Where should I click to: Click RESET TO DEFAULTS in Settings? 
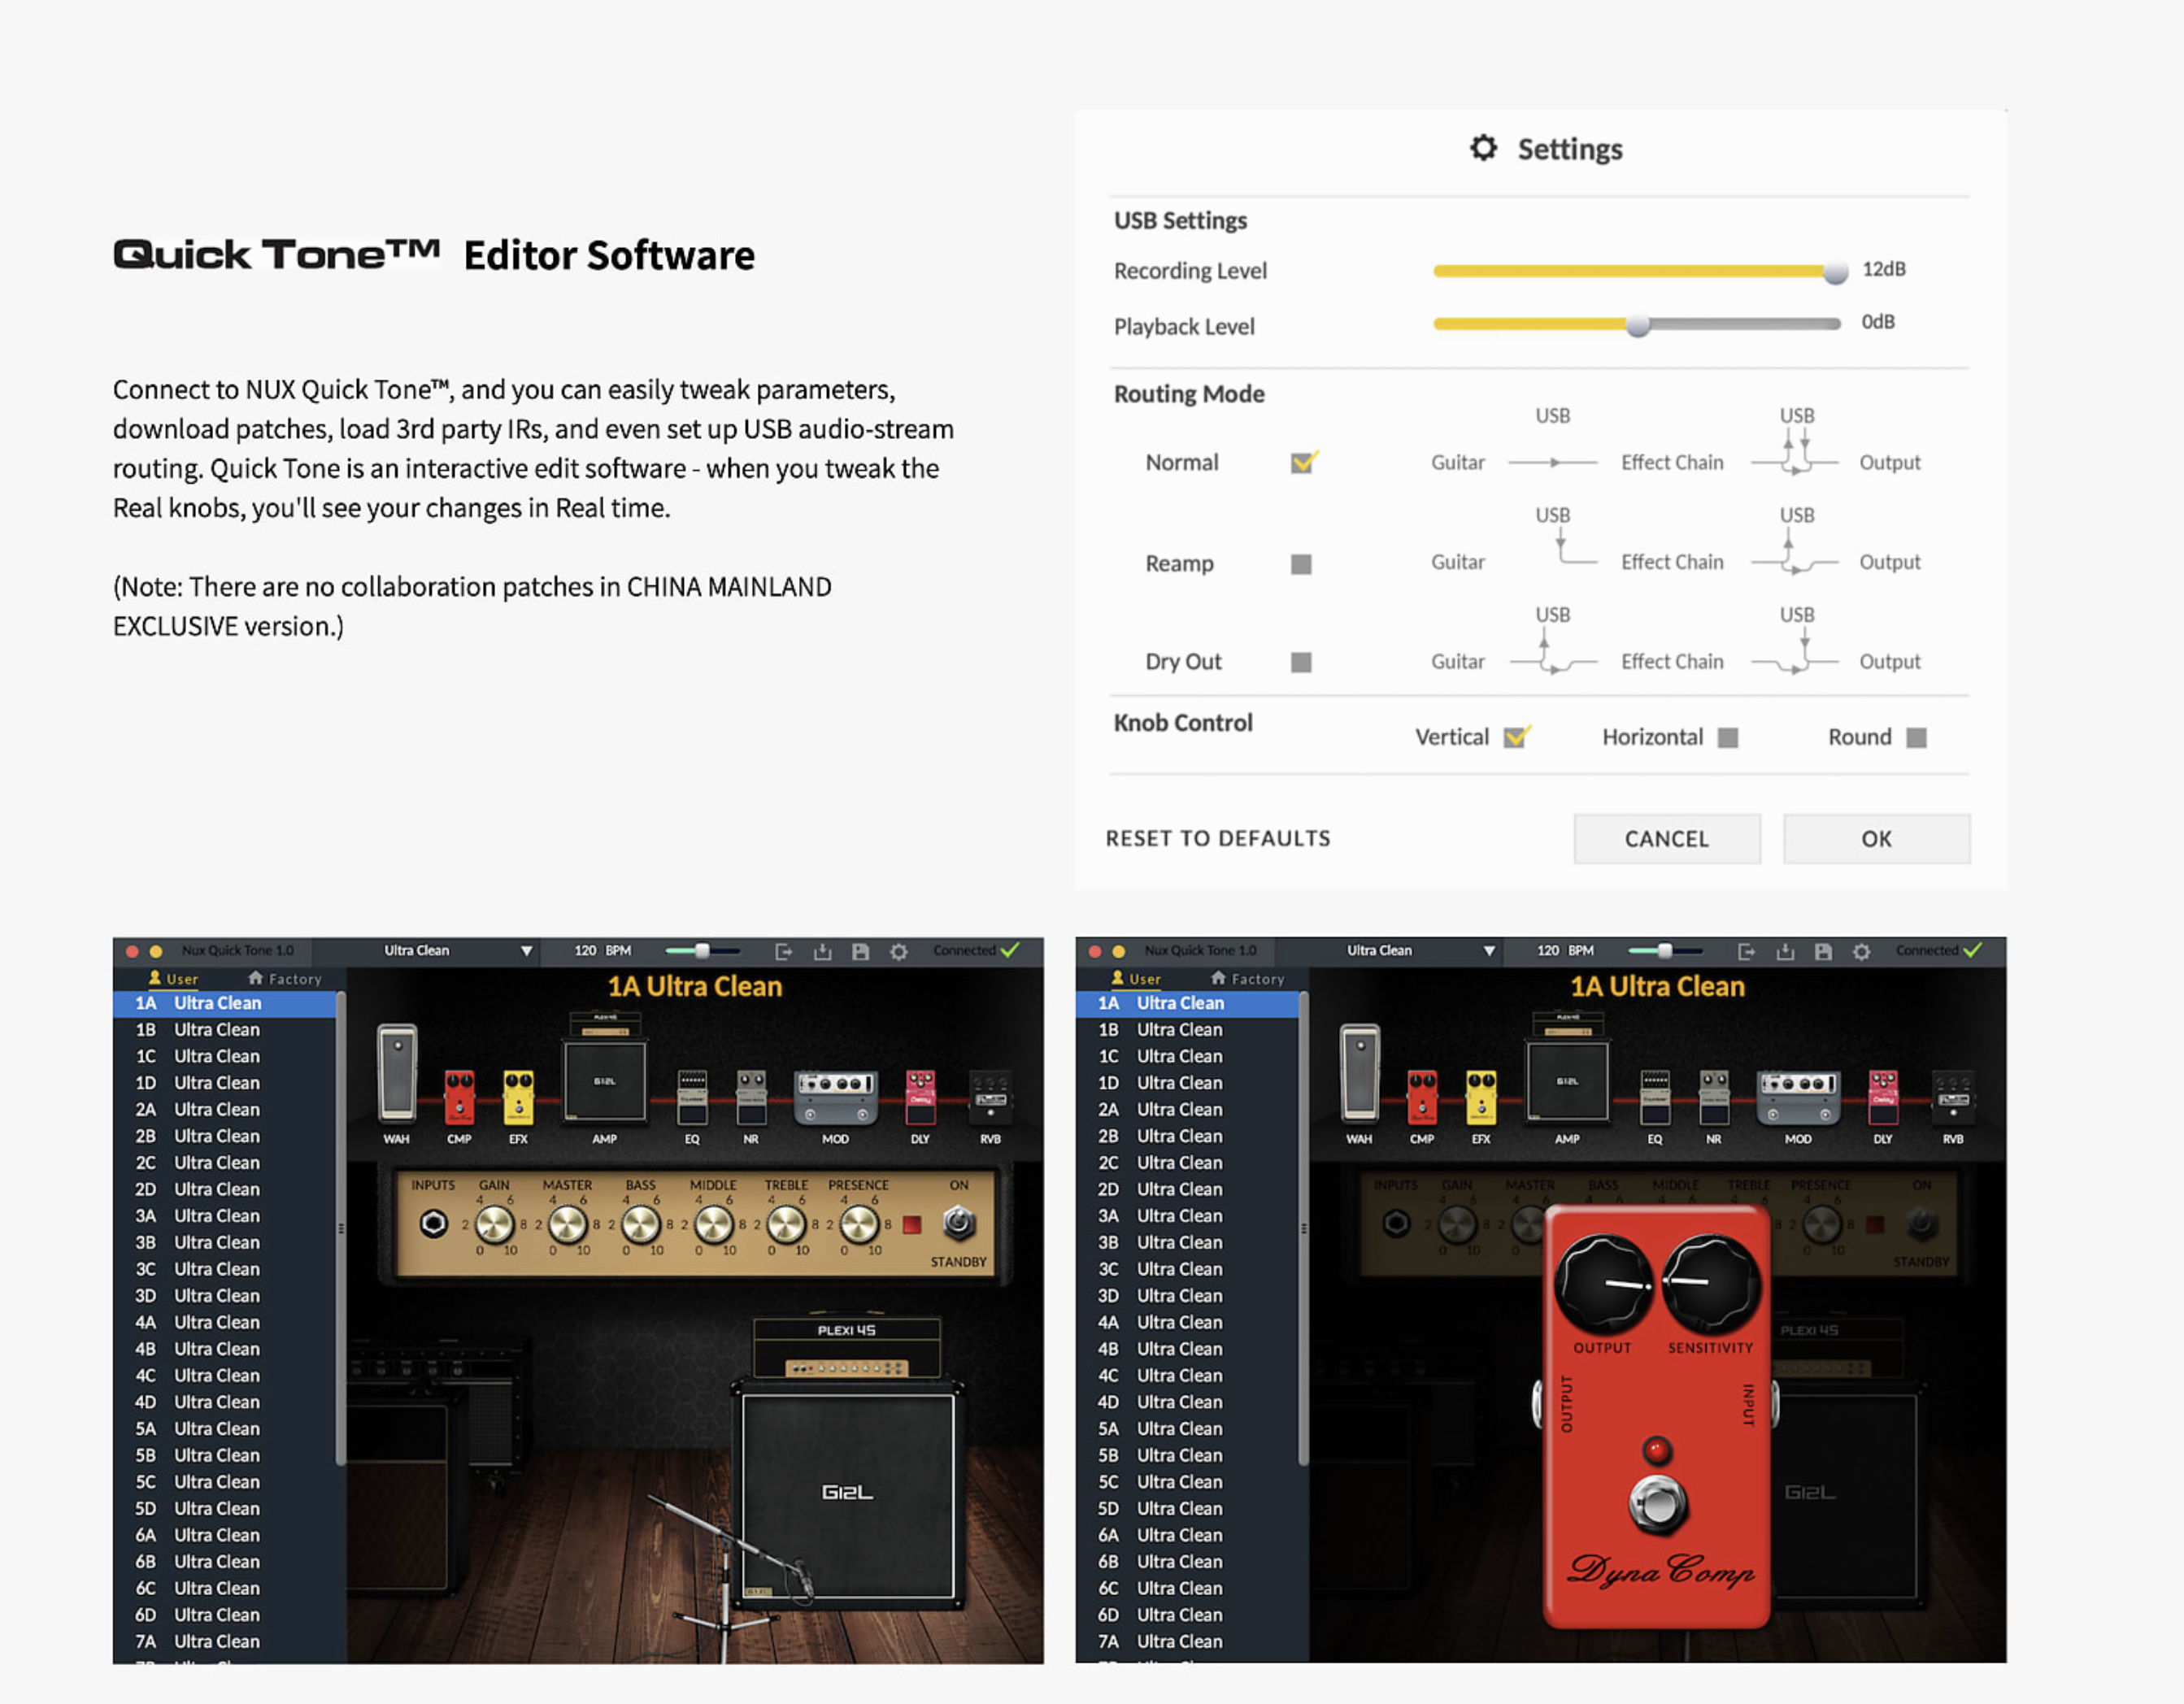click(x=1218, y=838)
